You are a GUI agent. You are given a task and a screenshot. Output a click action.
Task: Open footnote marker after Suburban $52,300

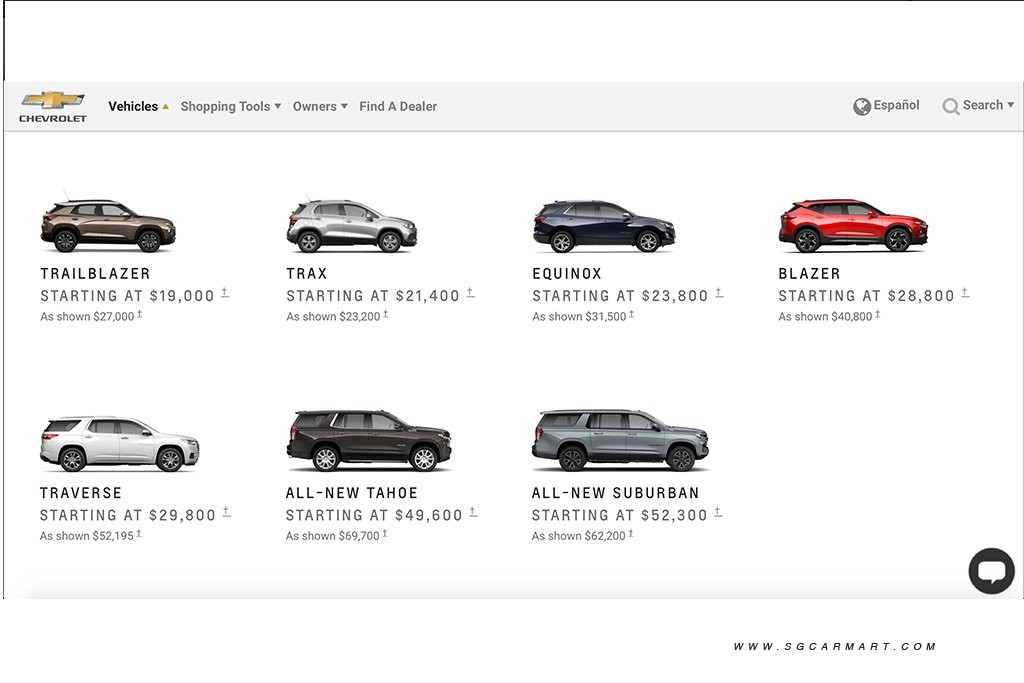(718, 513)
